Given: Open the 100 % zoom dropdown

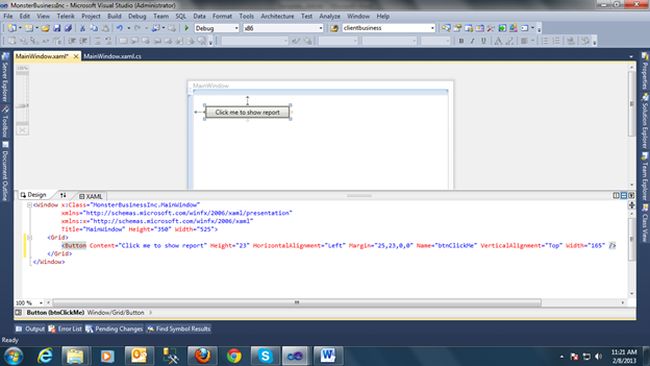Looking at the screenshot, I should click(x=41, y=303).
